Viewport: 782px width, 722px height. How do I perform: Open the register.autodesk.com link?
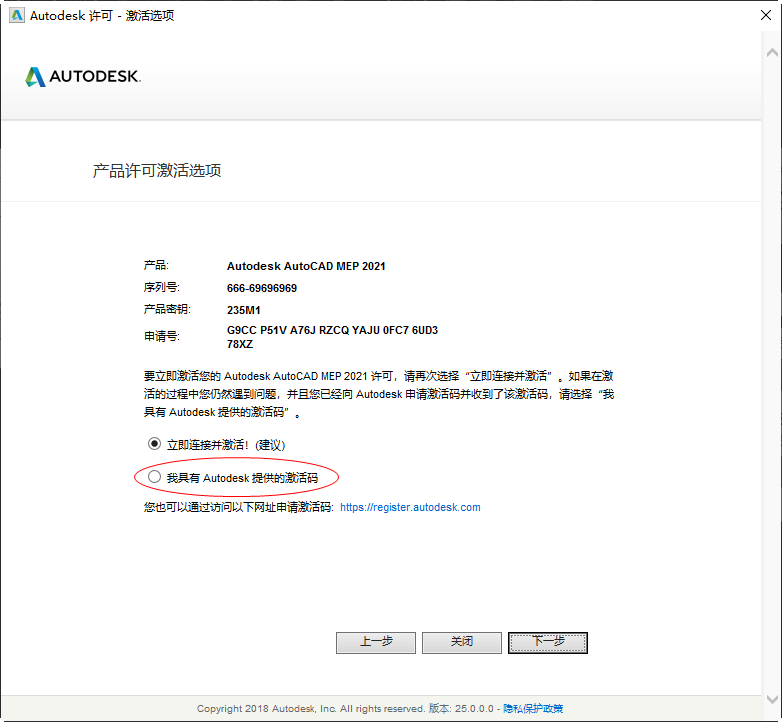pos(410,507)
